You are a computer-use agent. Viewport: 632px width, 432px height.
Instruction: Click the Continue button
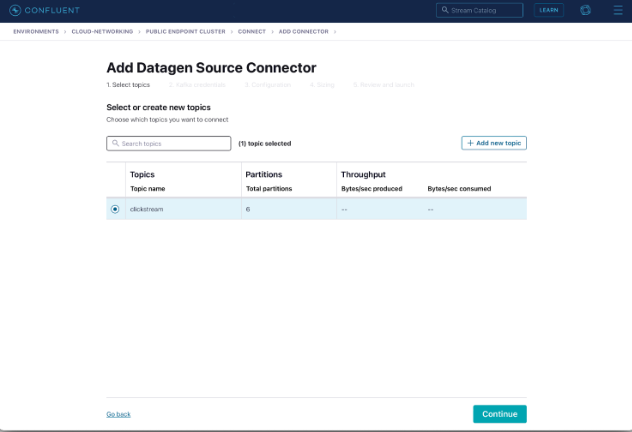[500, 414]
